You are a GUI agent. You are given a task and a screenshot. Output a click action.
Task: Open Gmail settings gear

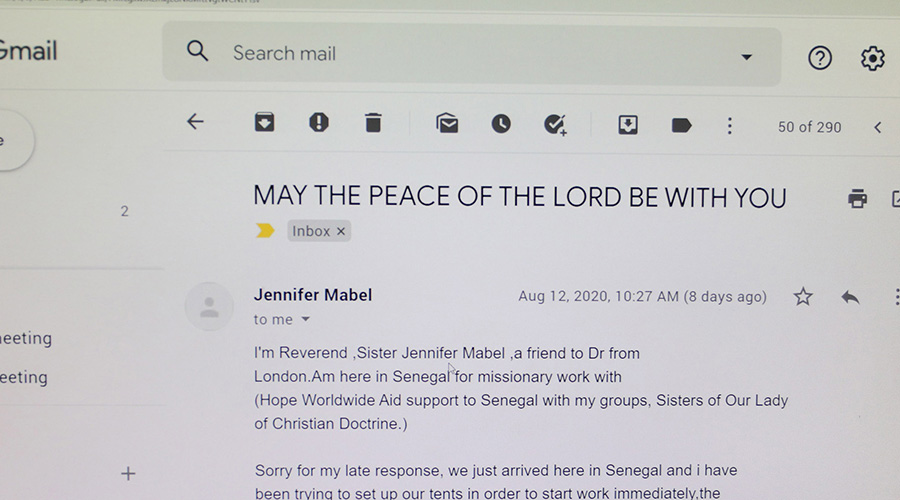click(872, 59)
